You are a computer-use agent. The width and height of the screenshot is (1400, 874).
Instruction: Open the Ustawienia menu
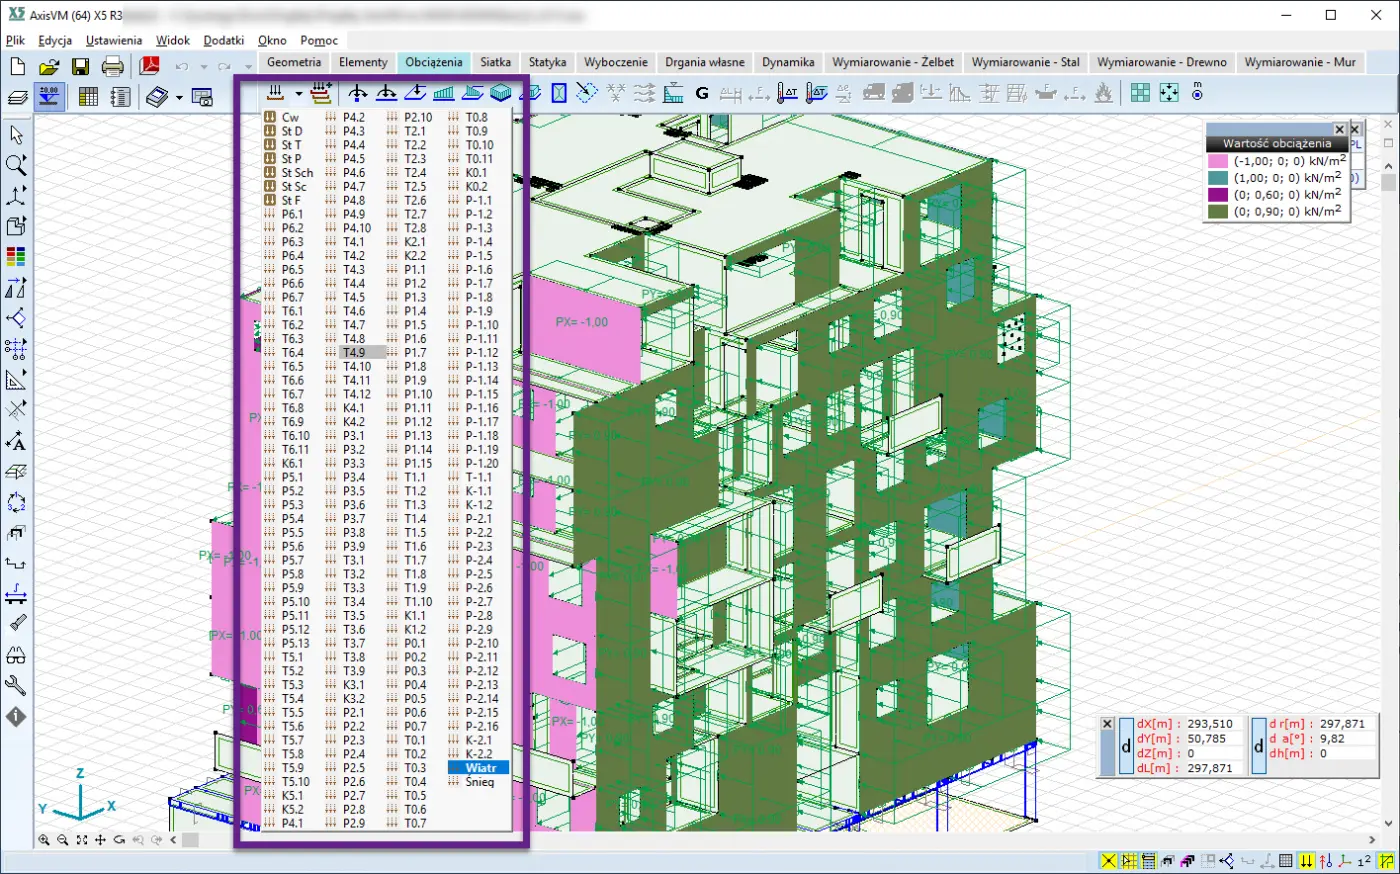(x=113, y=41)
